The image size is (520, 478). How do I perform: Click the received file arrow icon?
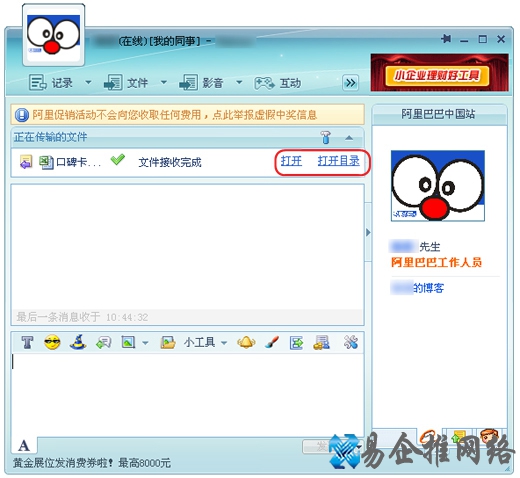pos(26,162)
